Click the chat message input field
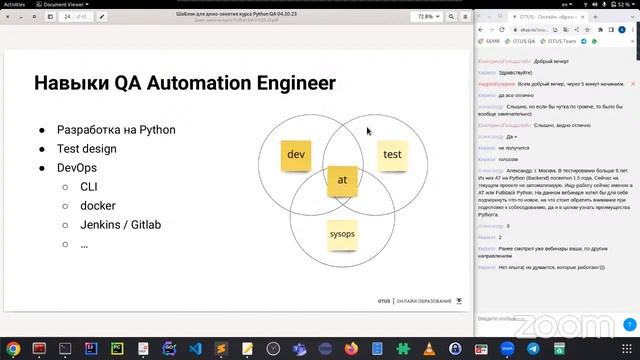This screenshot has width=640, height=360. click(x=547, y=319)
